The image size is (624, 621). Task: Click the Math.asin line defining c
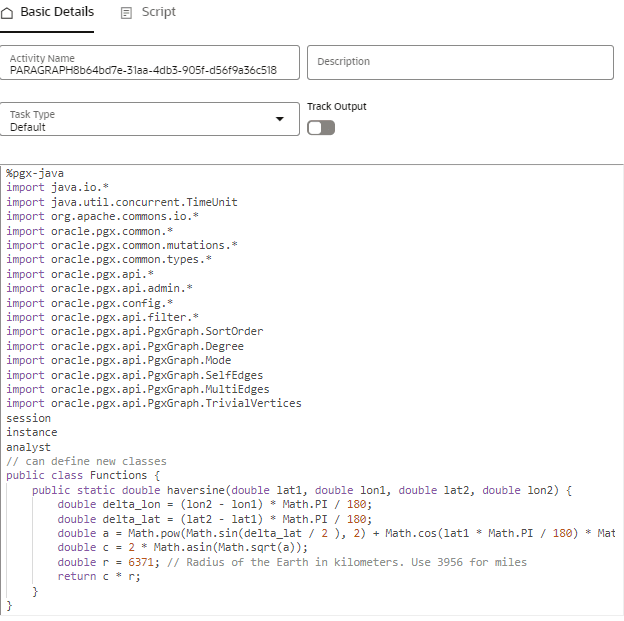coord(183,548)
